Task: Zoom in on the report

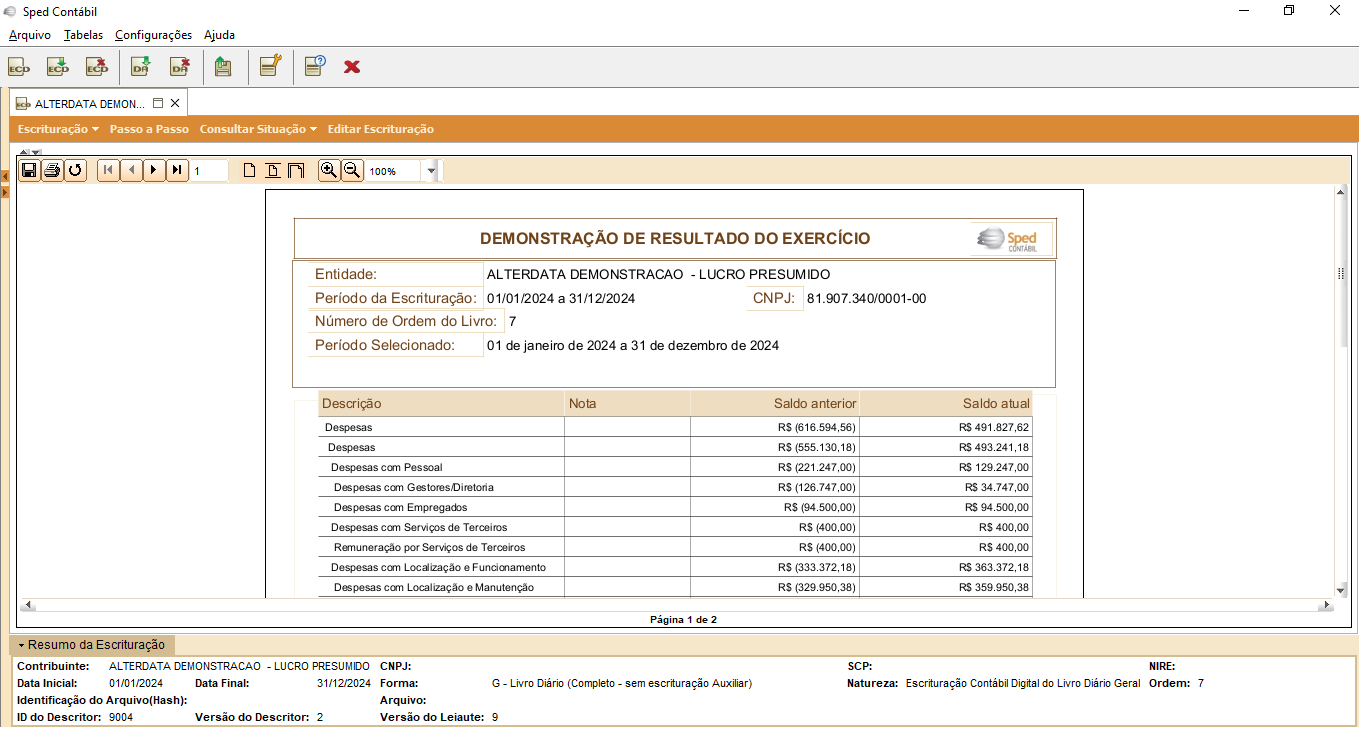Action: (x=329, y=170)
